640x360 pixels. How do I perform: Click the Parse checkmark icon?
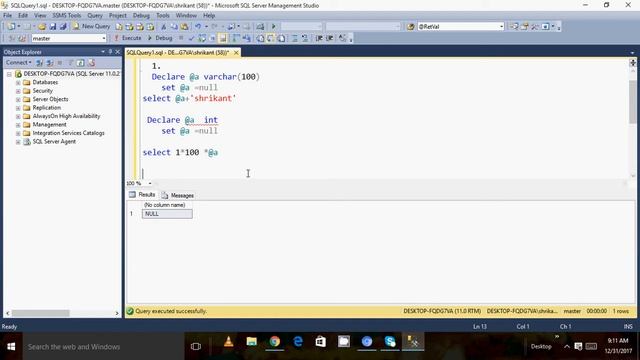pyautogui.click(x=191, y=38)
